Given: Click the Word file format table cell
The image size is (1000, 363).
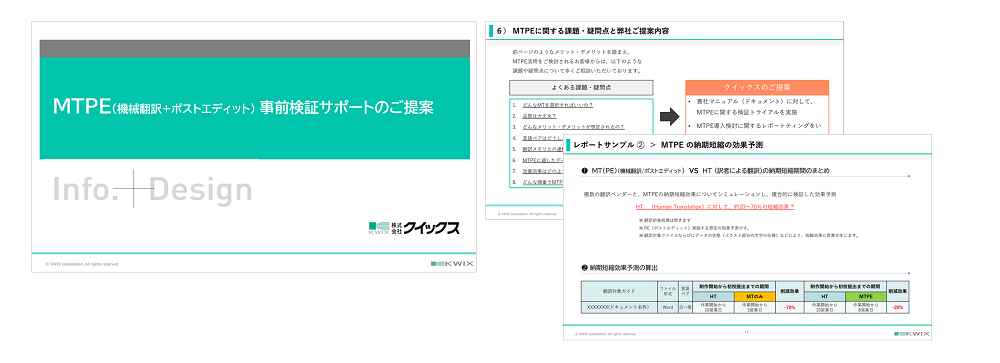Looking at the screenshot, I should click(668, 307).
